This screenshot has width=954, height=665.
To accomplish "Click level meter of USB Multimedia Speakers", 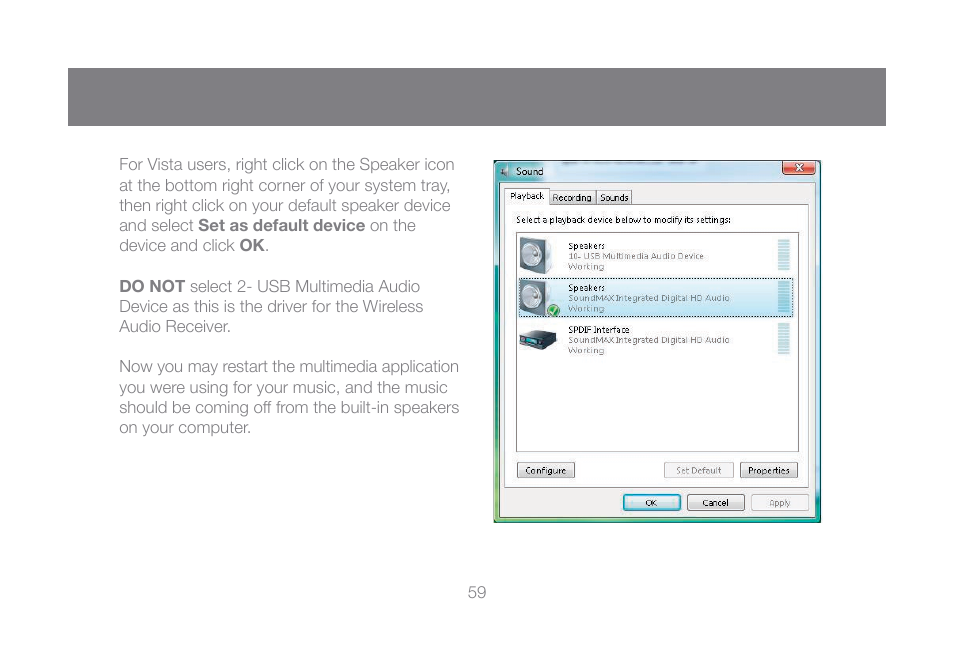I will point(784,255).
